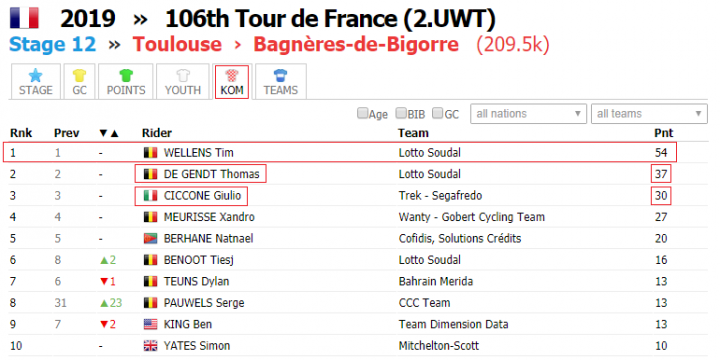Sort by the Pnt column header
The image size is (720, 360).
pyautogui.click(x=664, y=133)
